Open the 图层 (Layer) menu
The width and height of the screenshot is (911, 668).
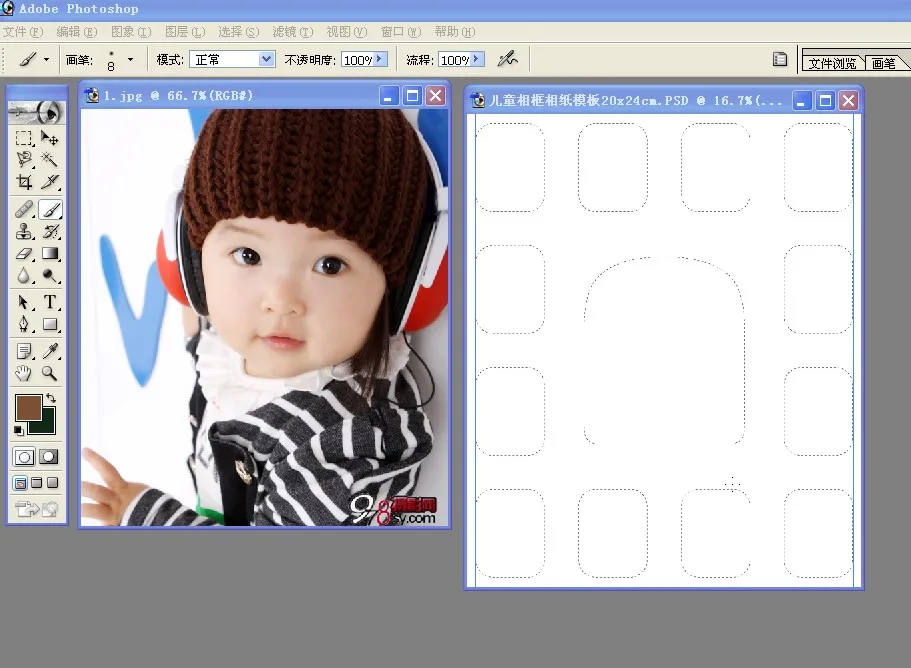point(185,32)
